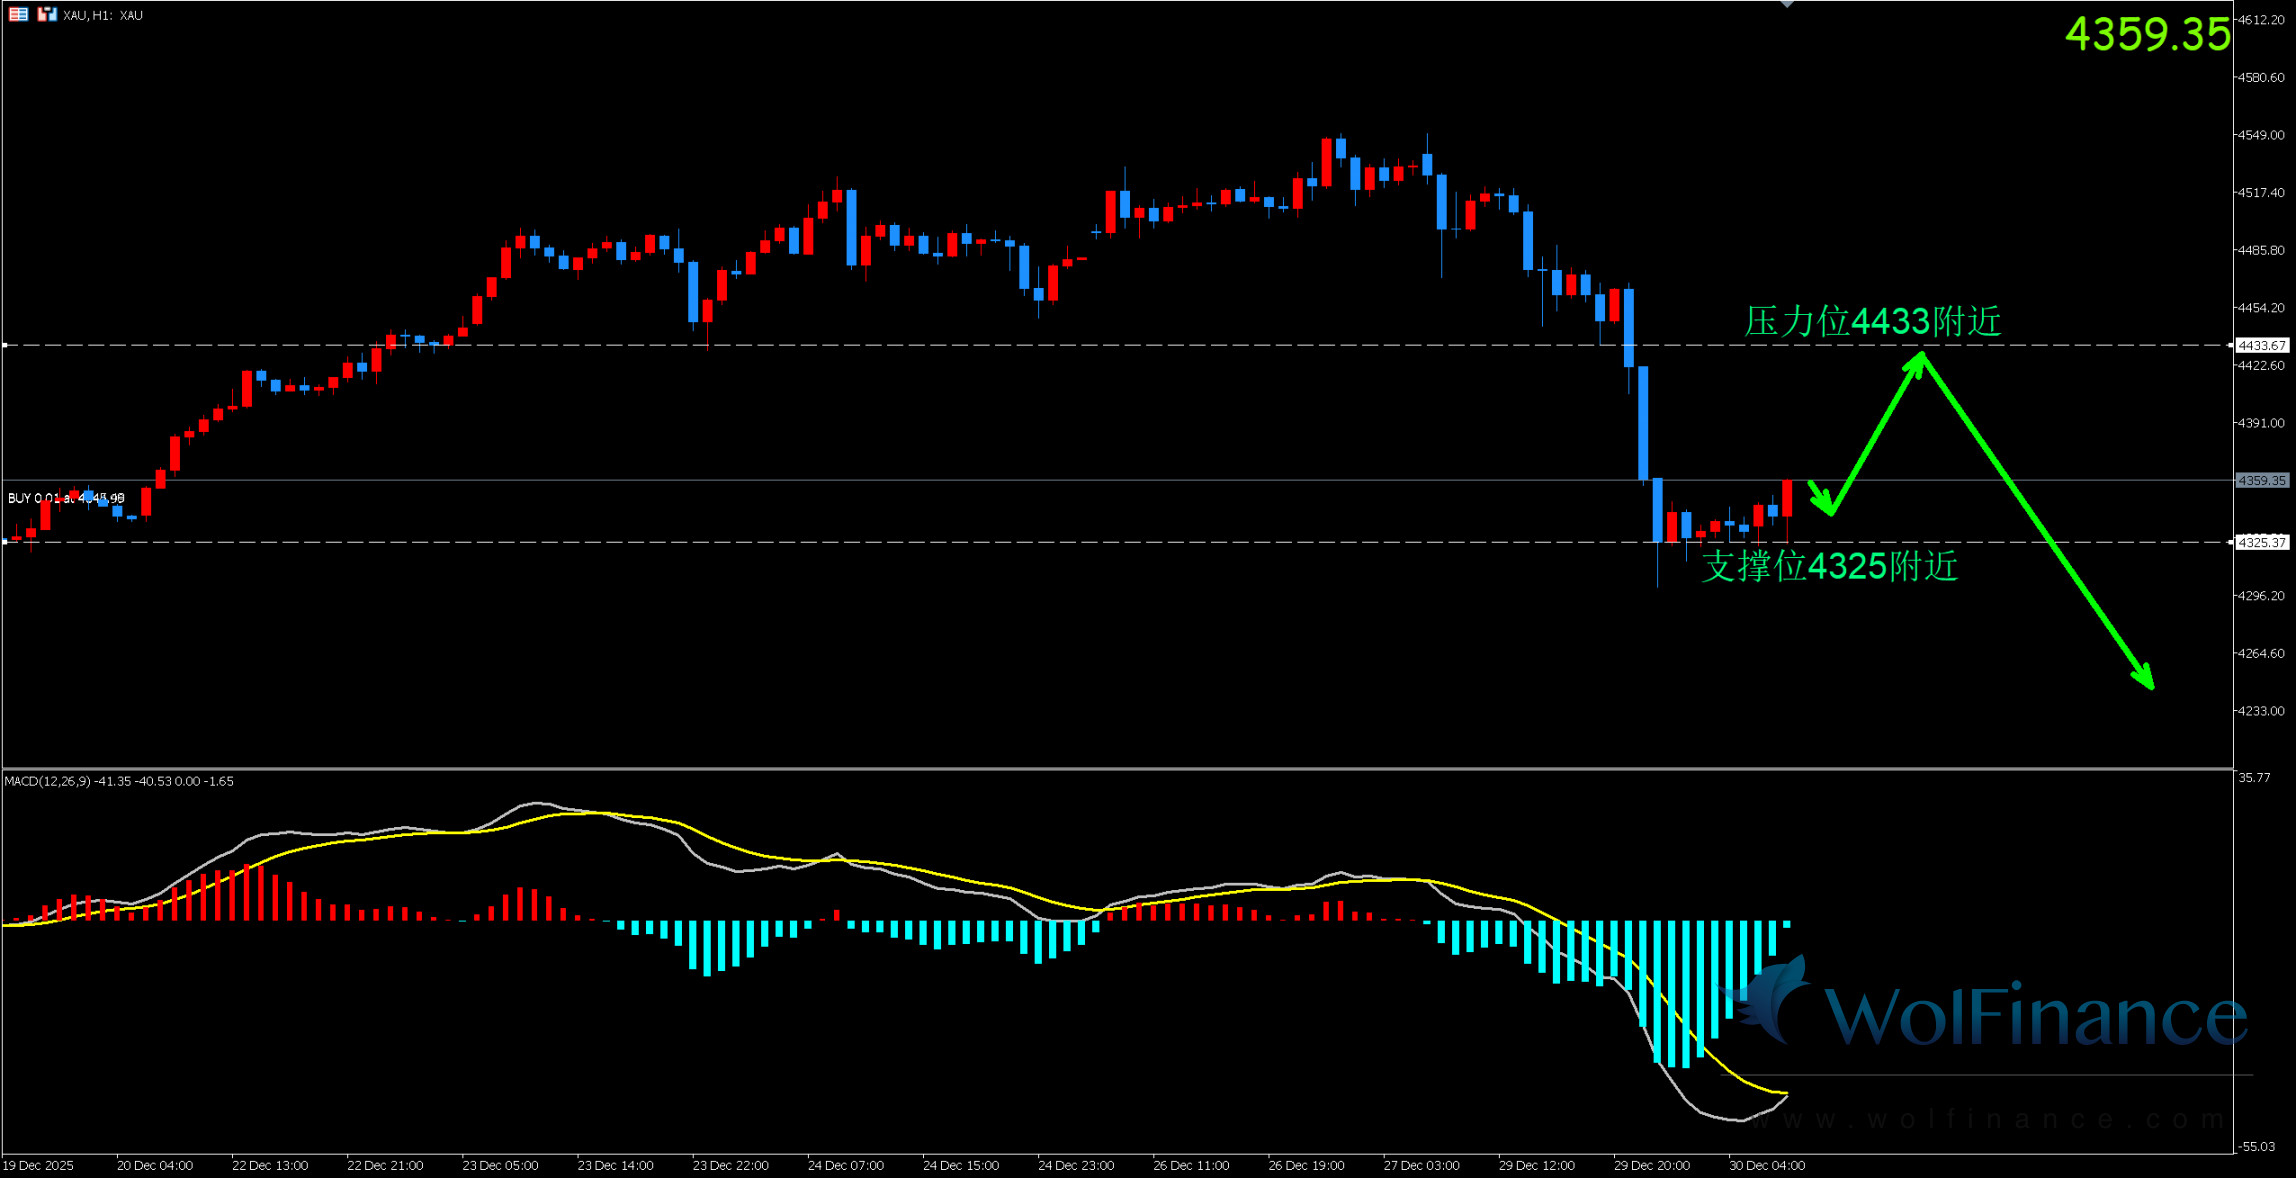Image resolution: width=2296 pixels, height=1178 pixels.
Task: Click the 4433.67 price tag on scale
Action: tap(2262, 345)
